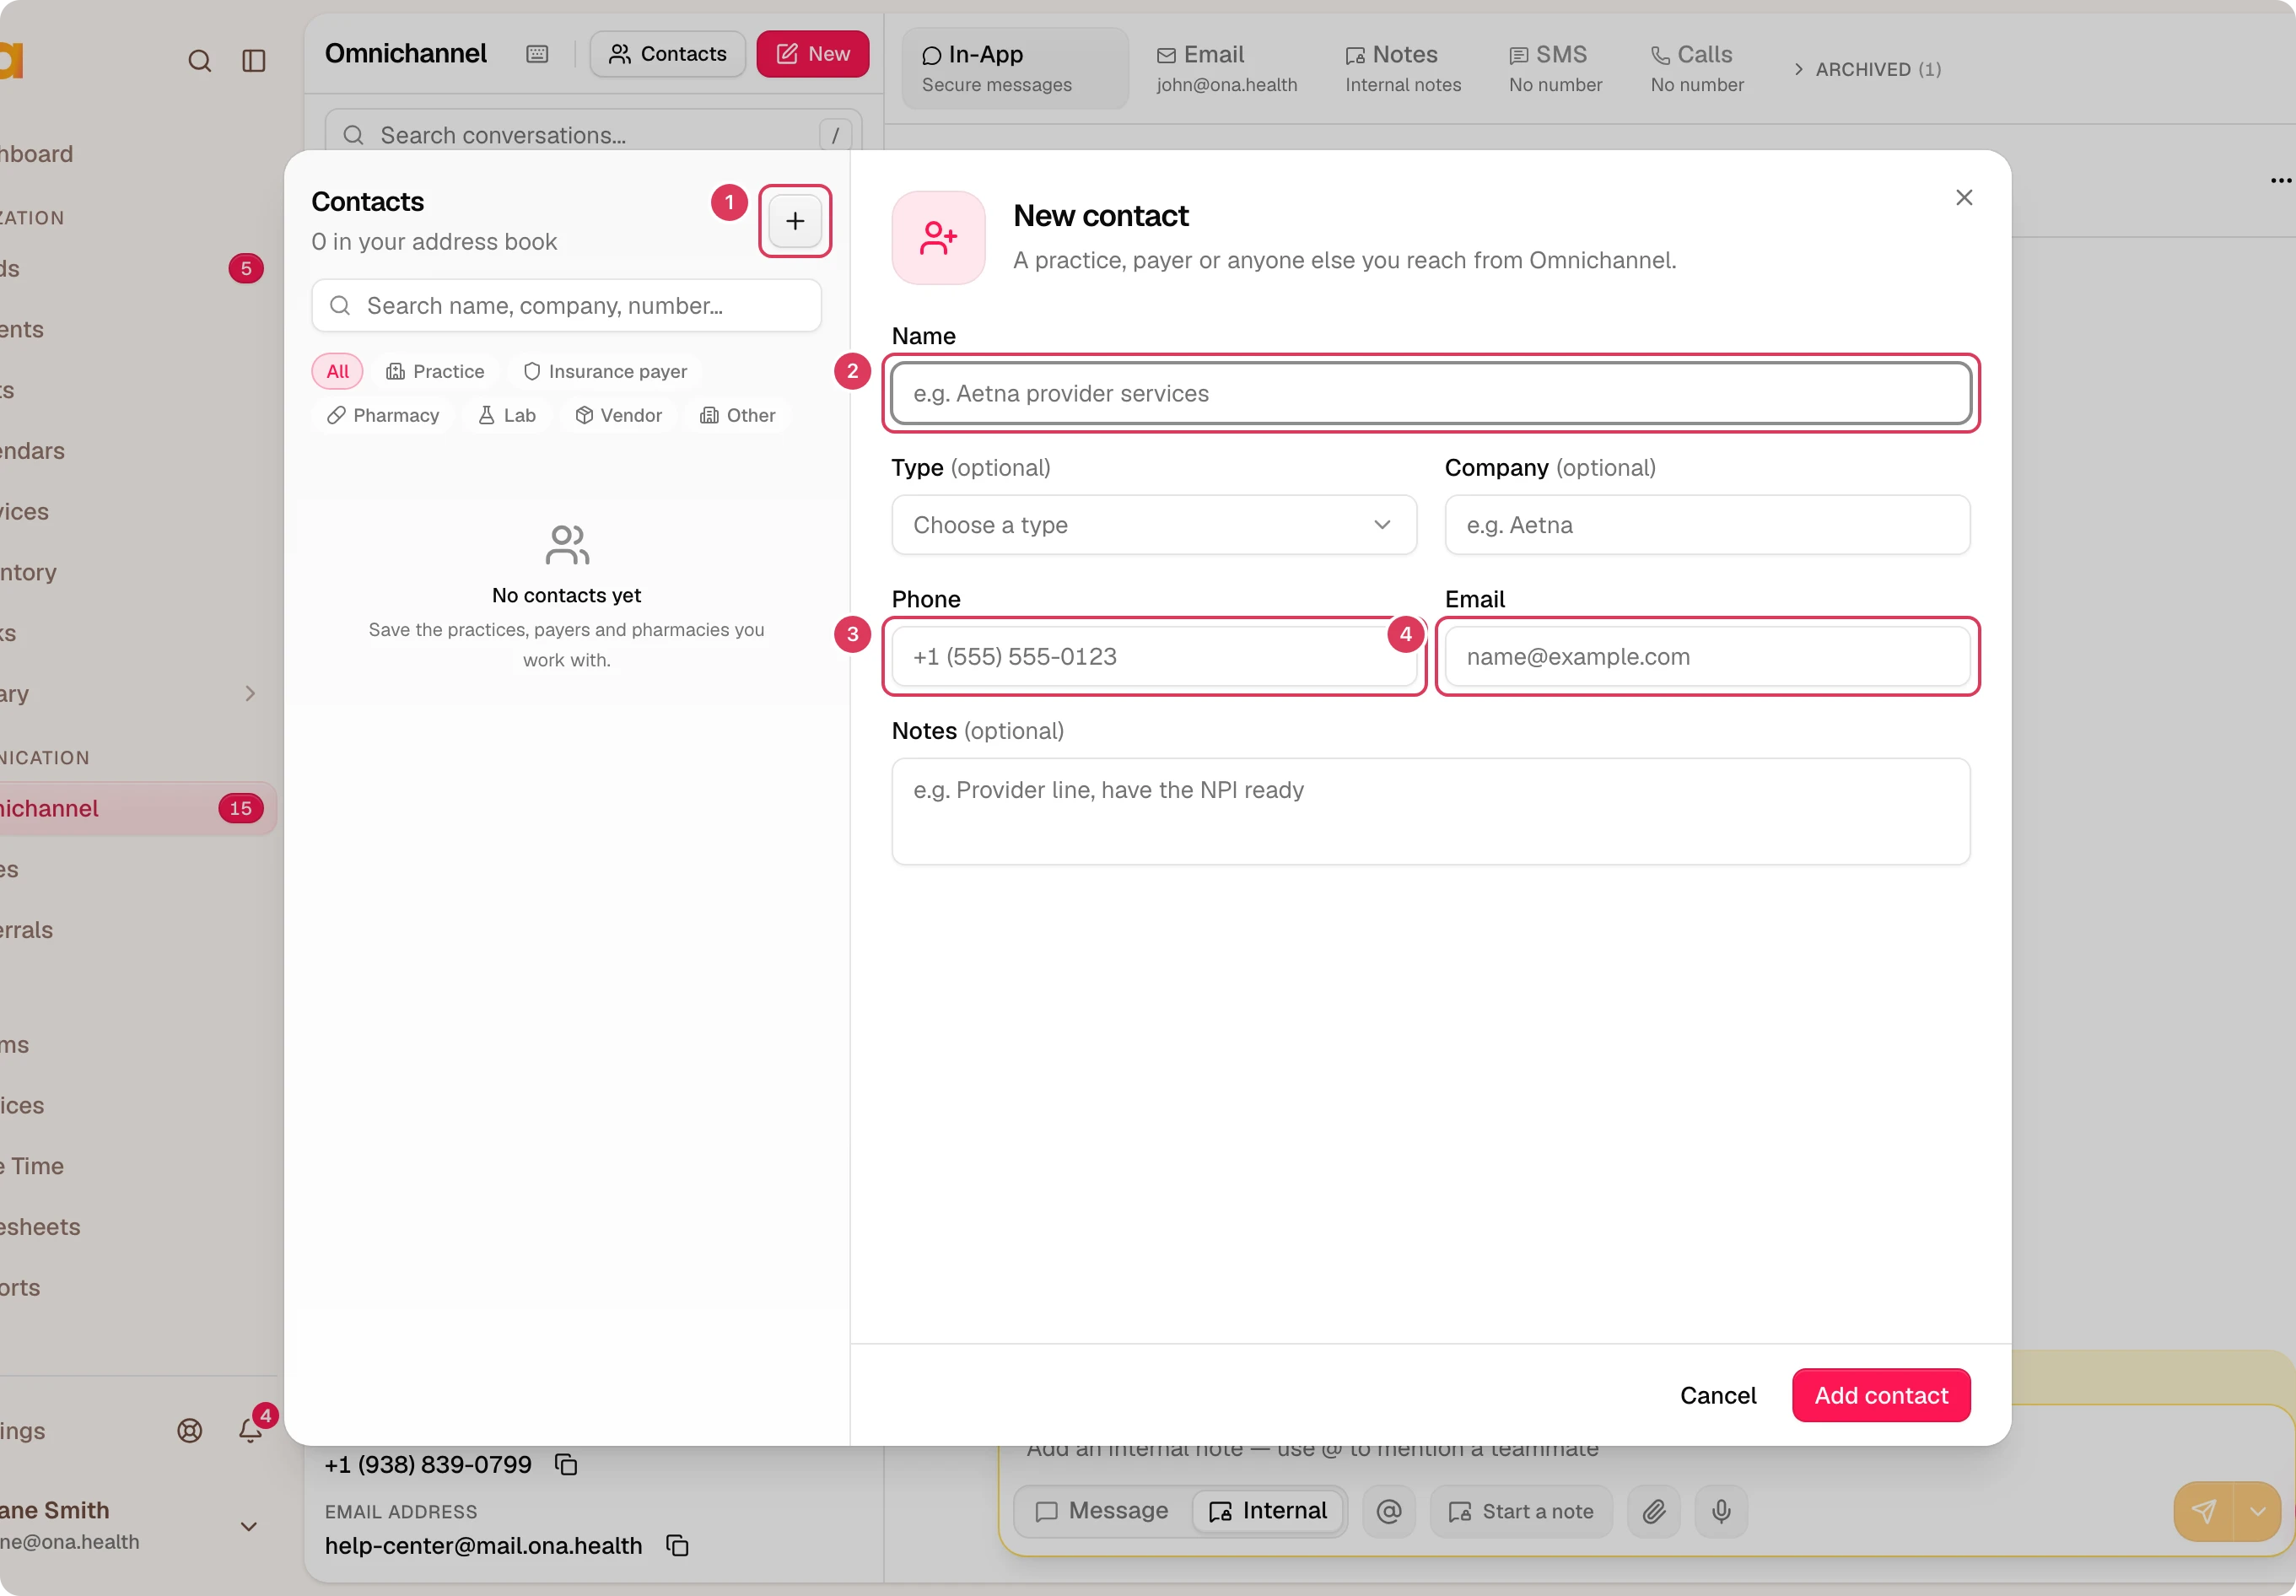The image size is (2296, 1596).
Task: Click the microphone voice icon
Action: click(1721, 1511)
